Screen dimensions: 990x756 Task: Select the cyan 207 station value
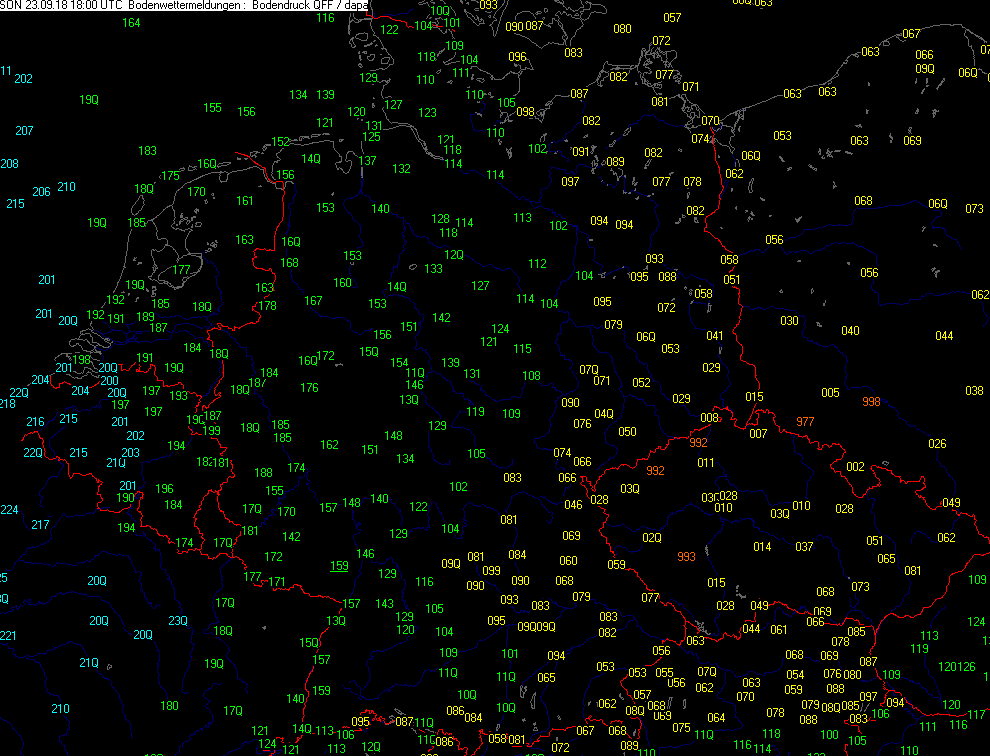click(24, 131)
